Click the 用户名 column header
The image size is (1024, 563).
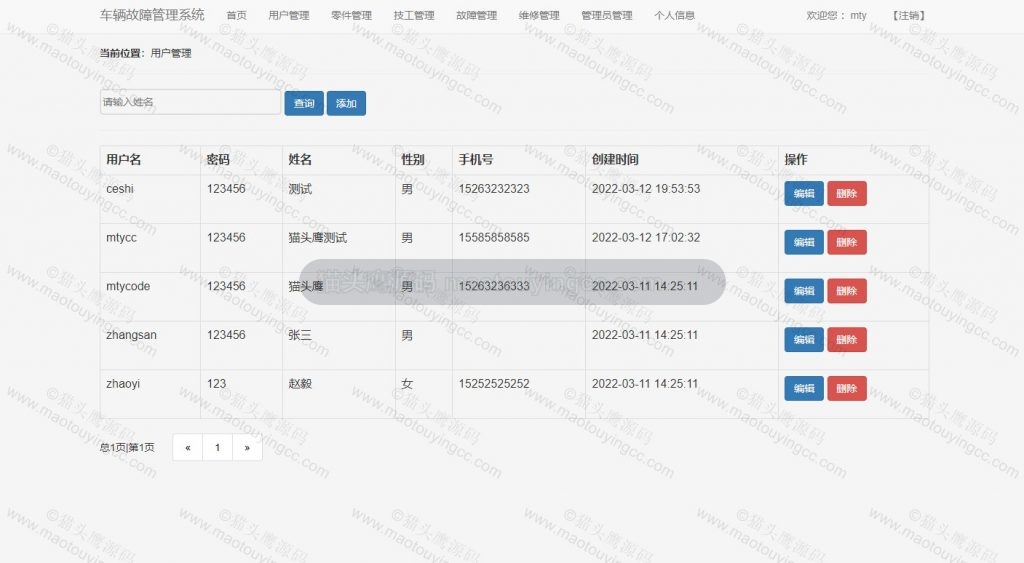pos(123,159)
